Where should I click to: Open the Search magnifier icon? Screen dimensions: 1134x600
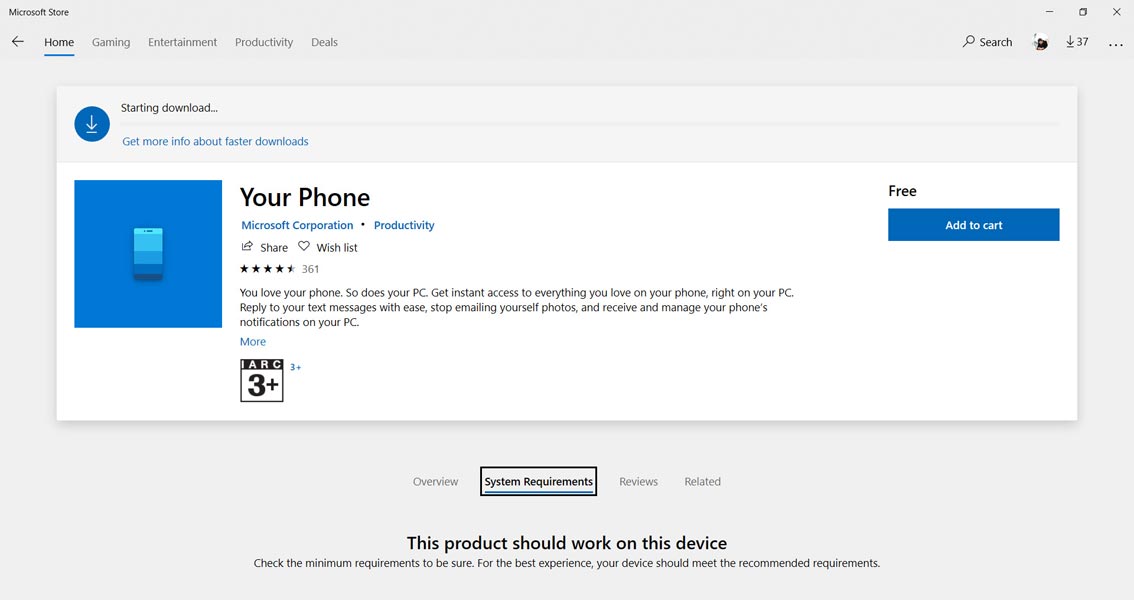pos(968,42)
